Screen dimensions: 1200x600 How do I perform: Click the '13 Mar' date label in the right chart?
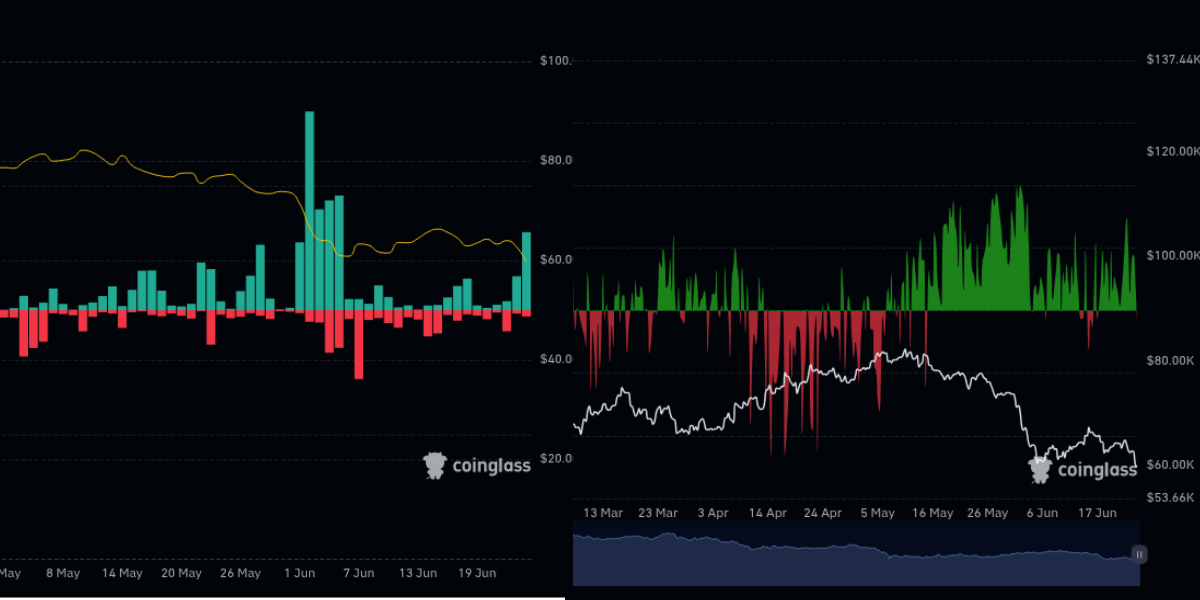603,512
